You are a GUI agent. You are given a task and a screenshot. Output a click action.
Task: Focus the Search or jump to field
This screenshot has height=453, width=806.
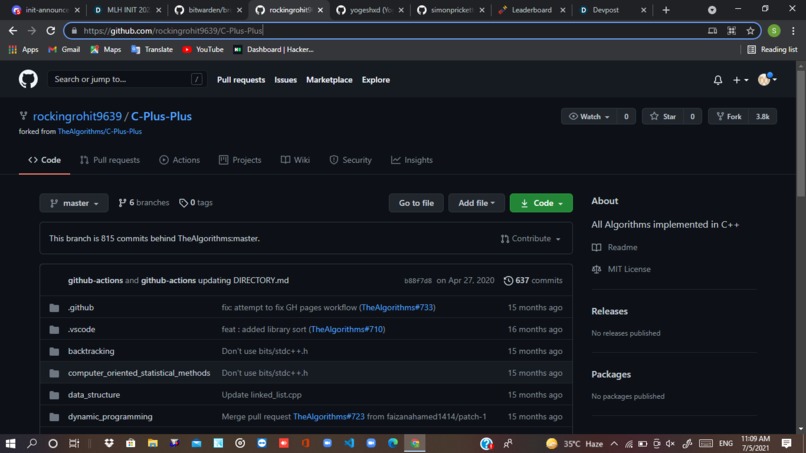127,79
